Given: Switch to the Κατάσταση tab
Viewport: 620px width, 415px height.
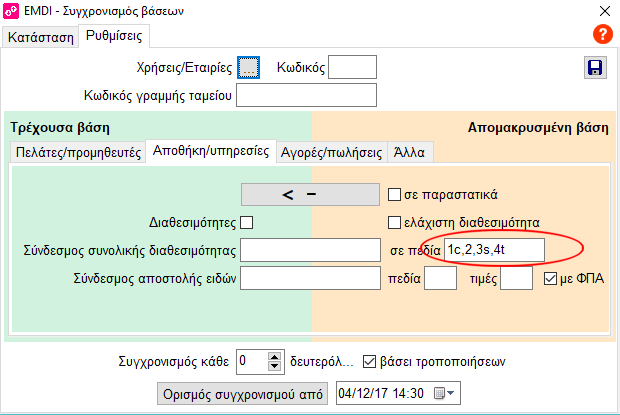Looking at the screenshot, I should tap(40, 37).
